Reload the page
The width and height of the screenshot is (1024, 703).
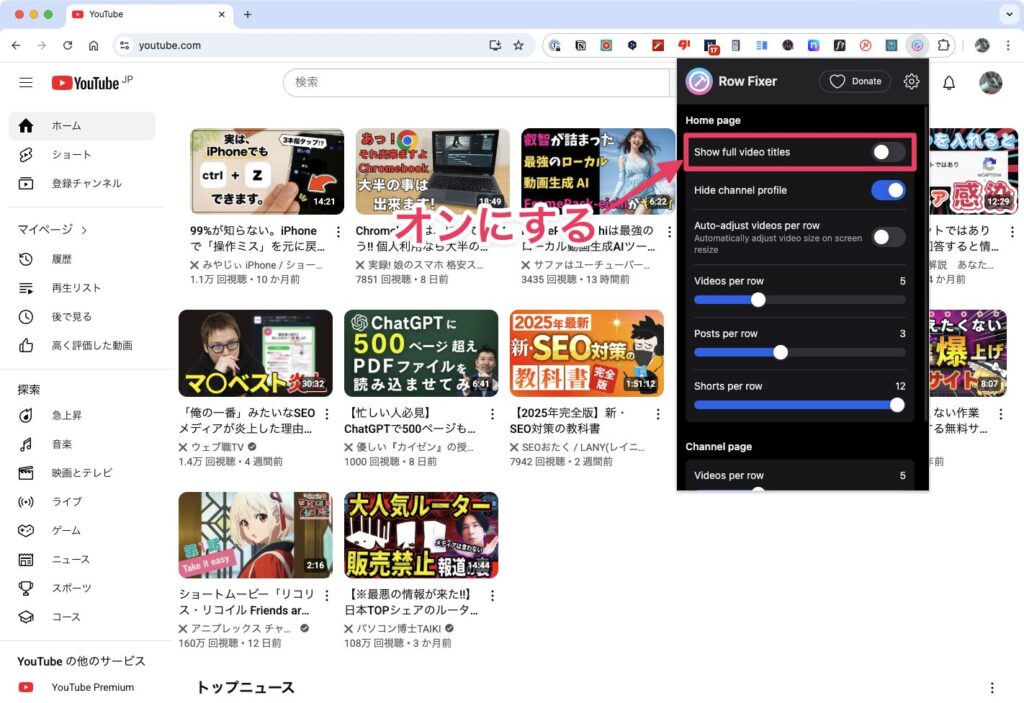[x=67, y=45]
